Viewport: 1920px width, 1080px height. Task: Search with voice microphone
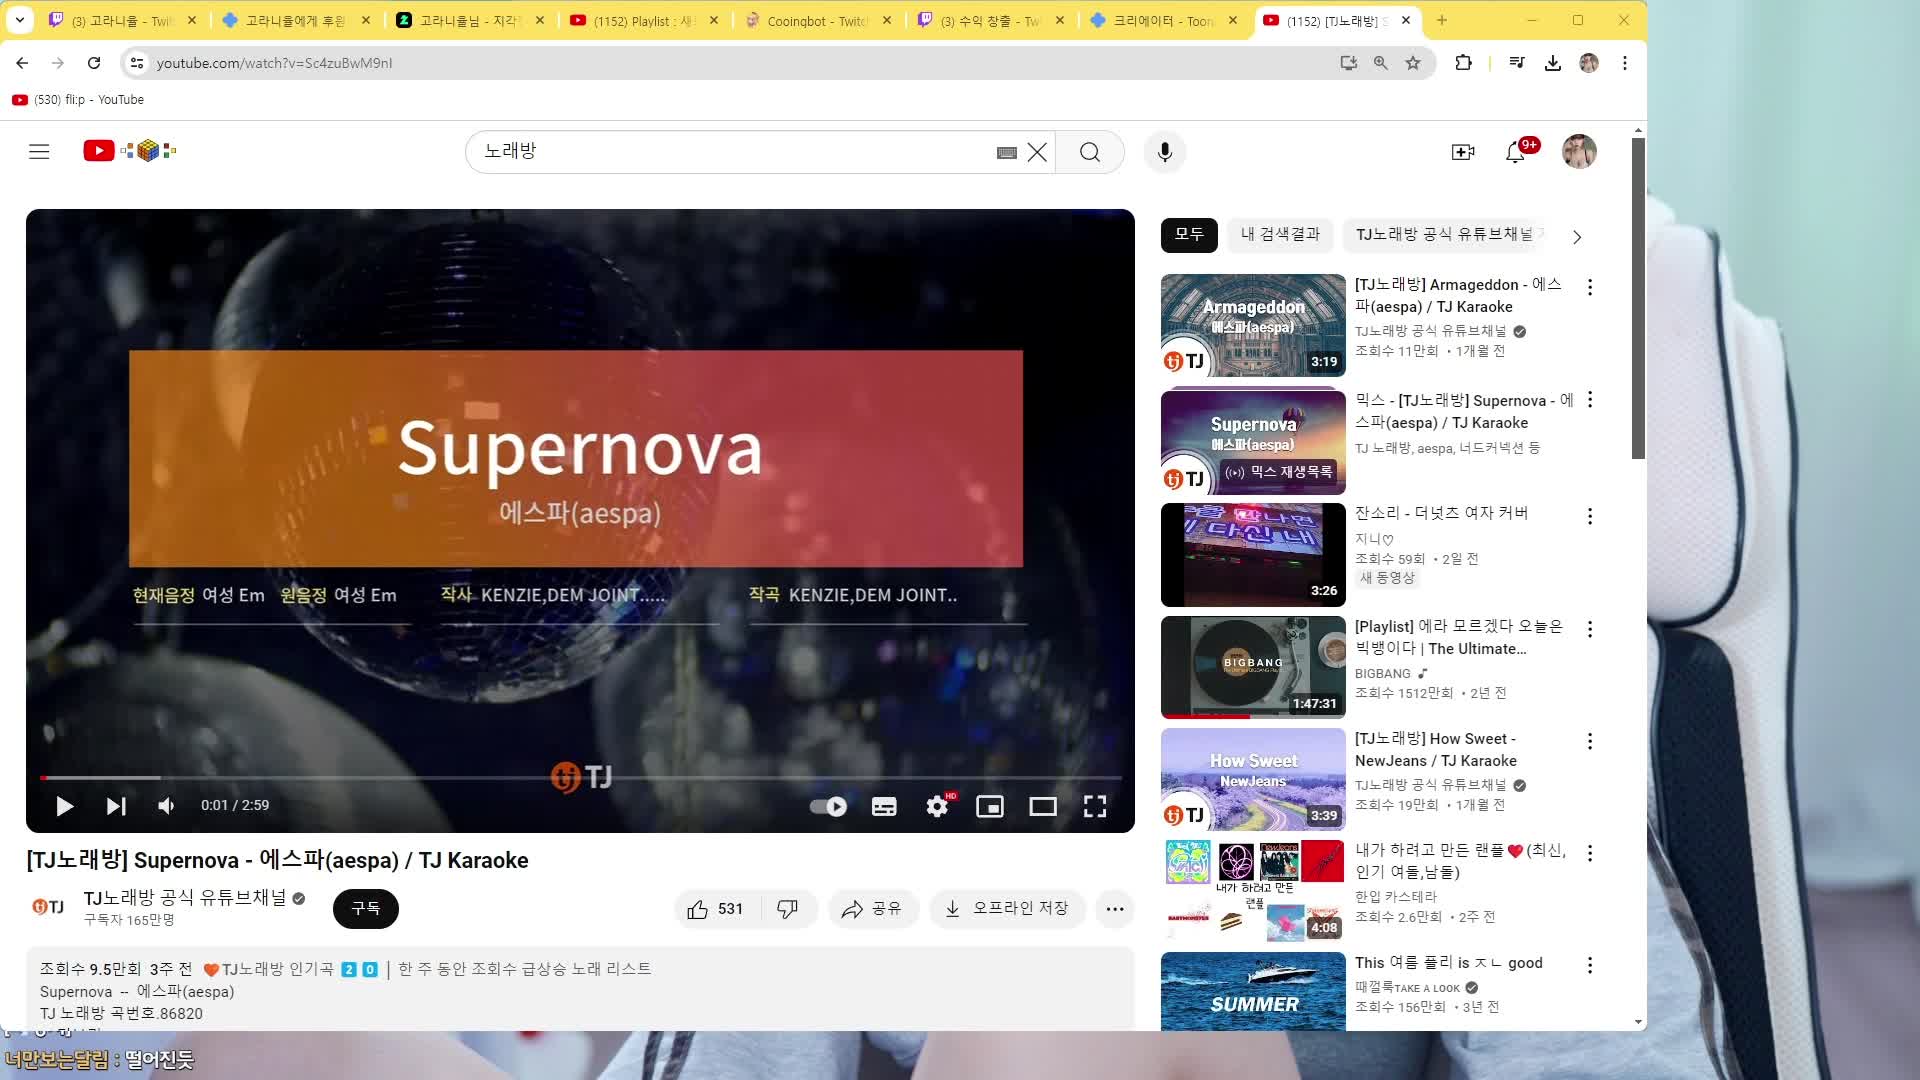(1165, 152)
